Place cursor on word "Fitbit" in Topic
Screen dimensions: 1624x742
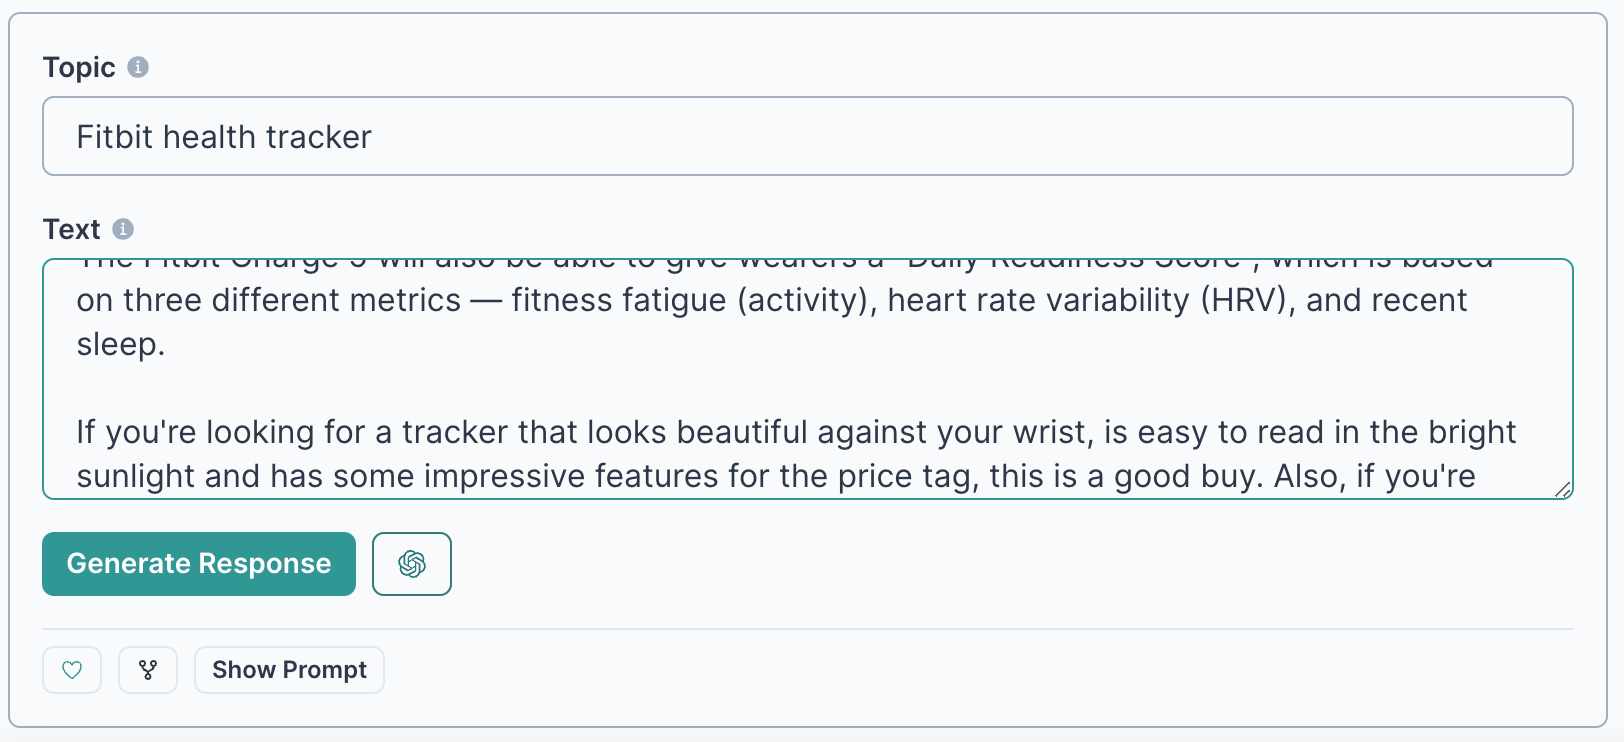pos(114,137)
